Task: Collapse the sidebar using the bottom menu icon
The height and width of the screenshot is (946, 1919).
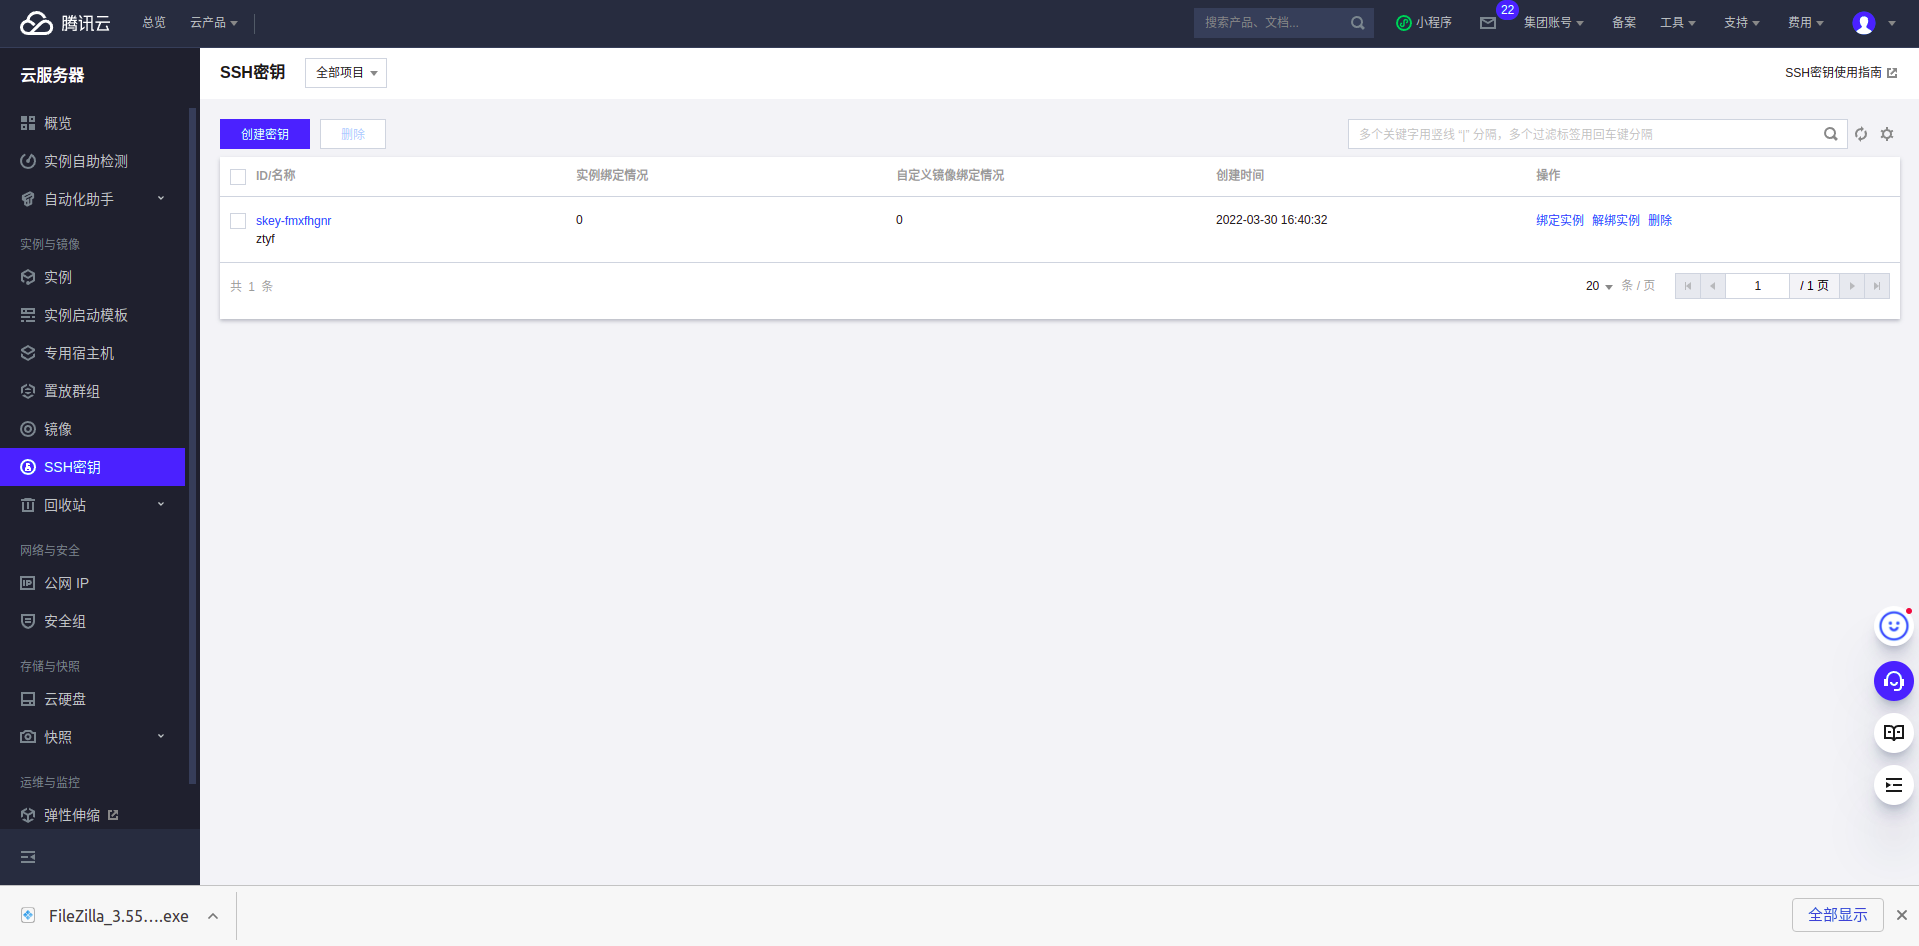Action: [x=28, y=857]
